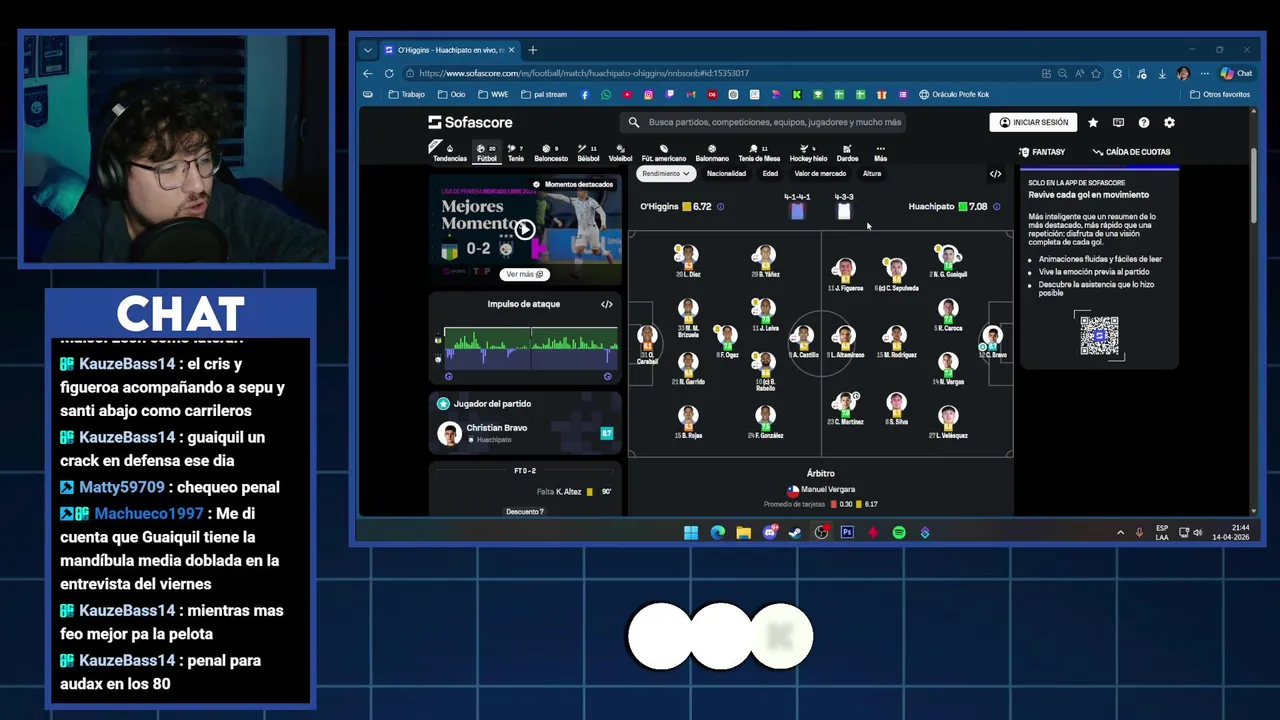
Task: Open the Rendimiento dropdown
Action: pos(666,174)
